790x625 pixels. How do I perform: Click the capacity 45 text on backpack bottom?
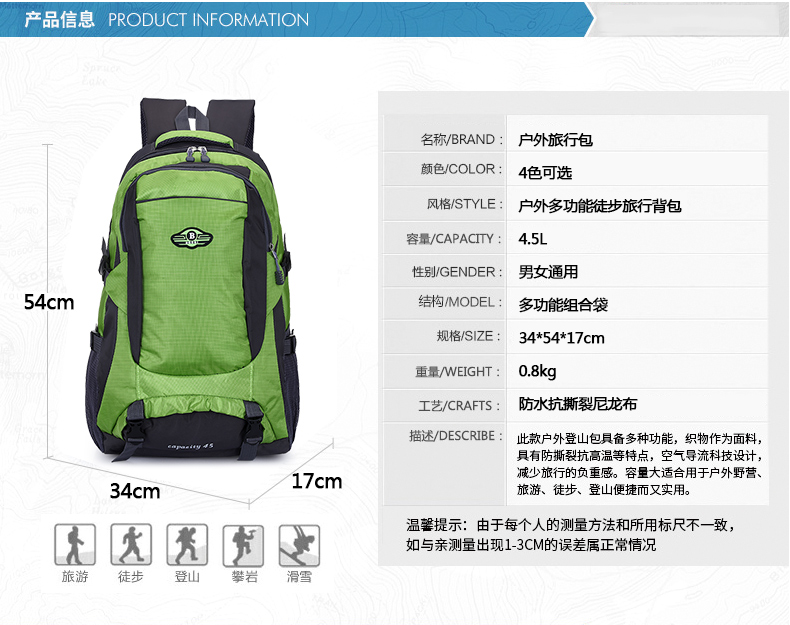coord(190,446)
